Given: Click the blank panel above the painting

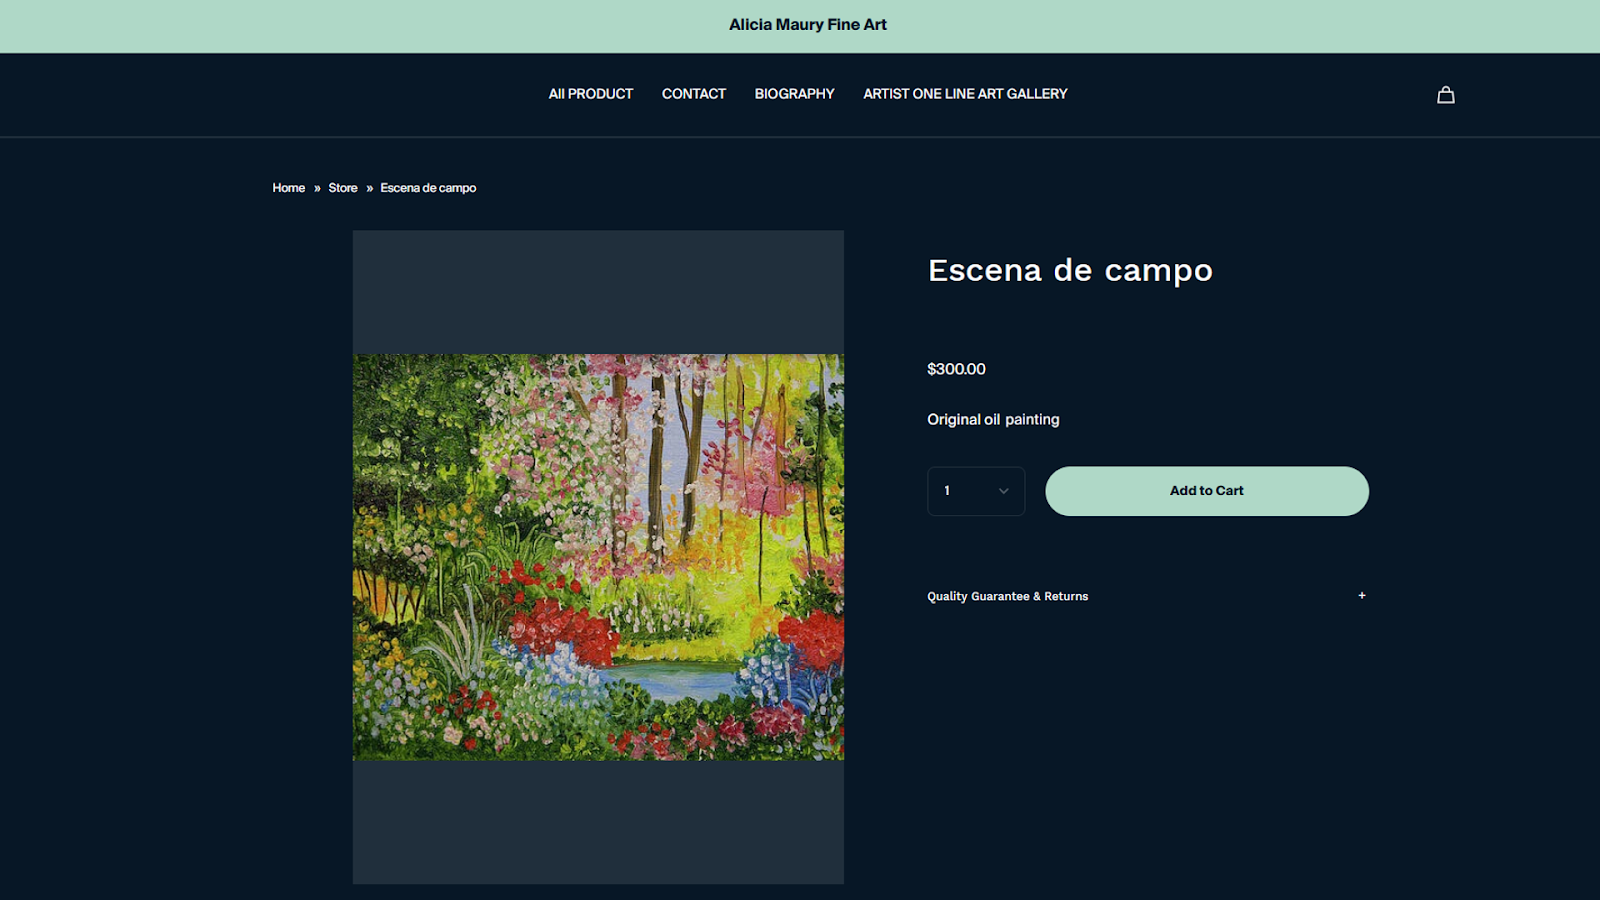Looking at the screenshot, I should pos(598,292).
